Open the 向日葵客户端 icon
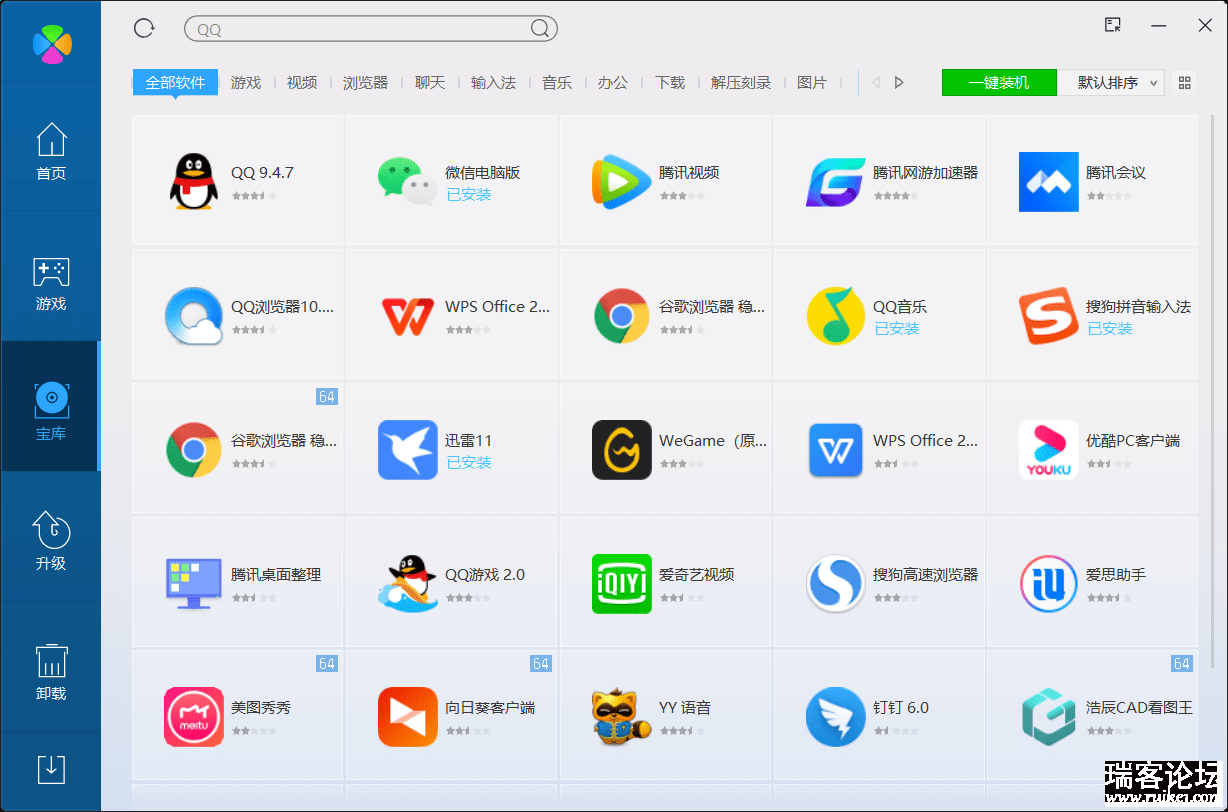 point(407,717)
